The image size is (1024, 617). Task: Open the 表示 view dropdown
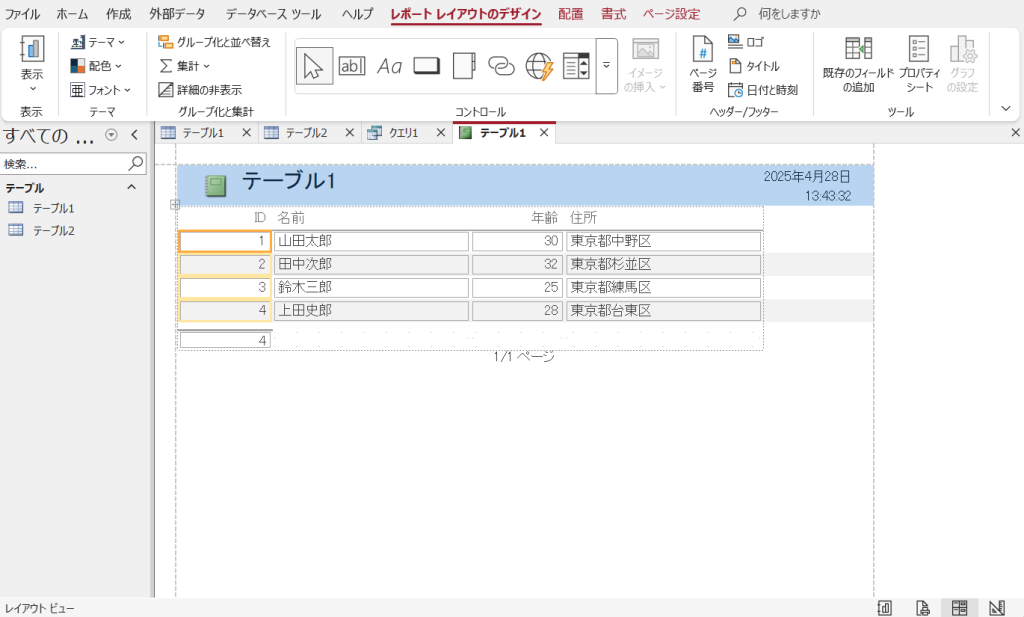point(31,65)
